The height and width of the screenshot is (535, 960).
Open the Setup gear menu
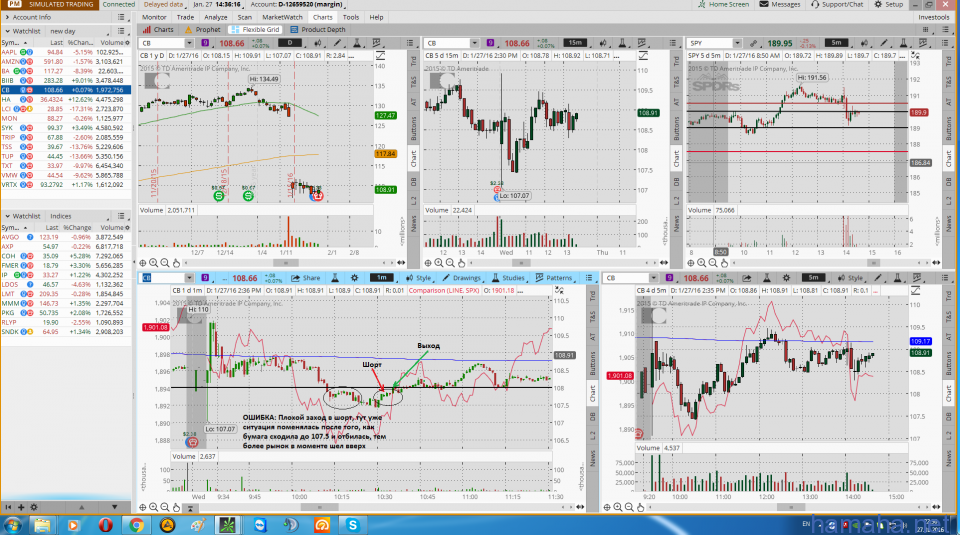coord(888,4)
